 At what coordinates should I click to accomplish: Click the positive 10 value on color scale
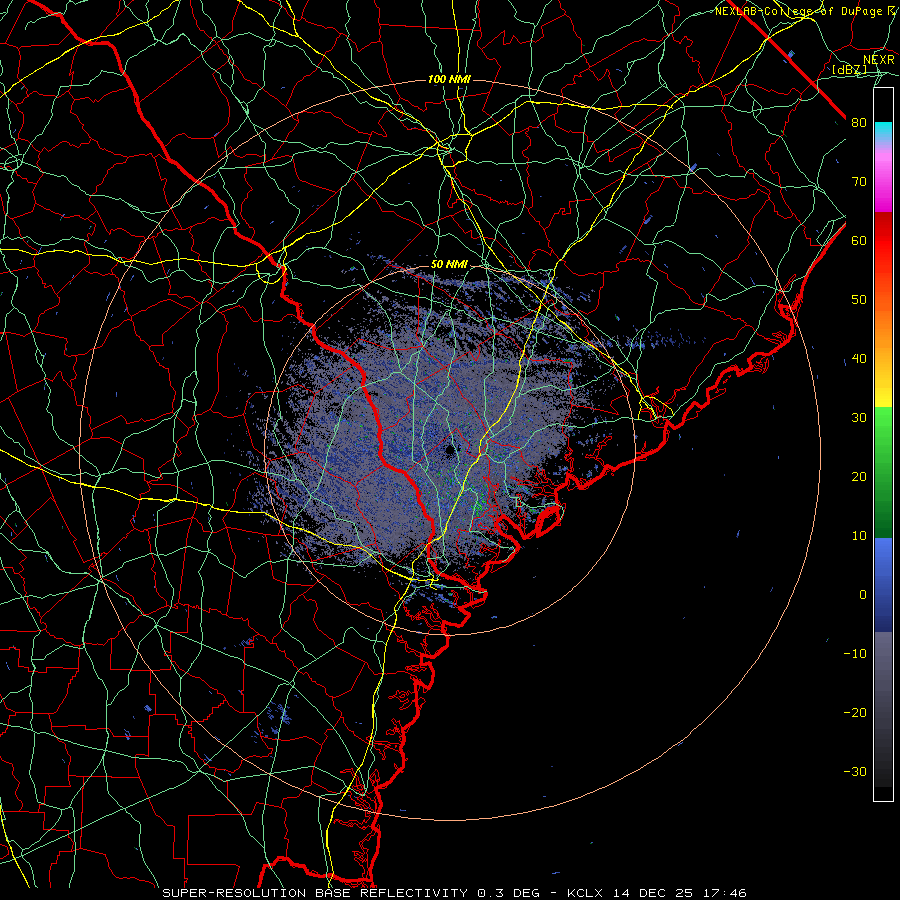859,536
